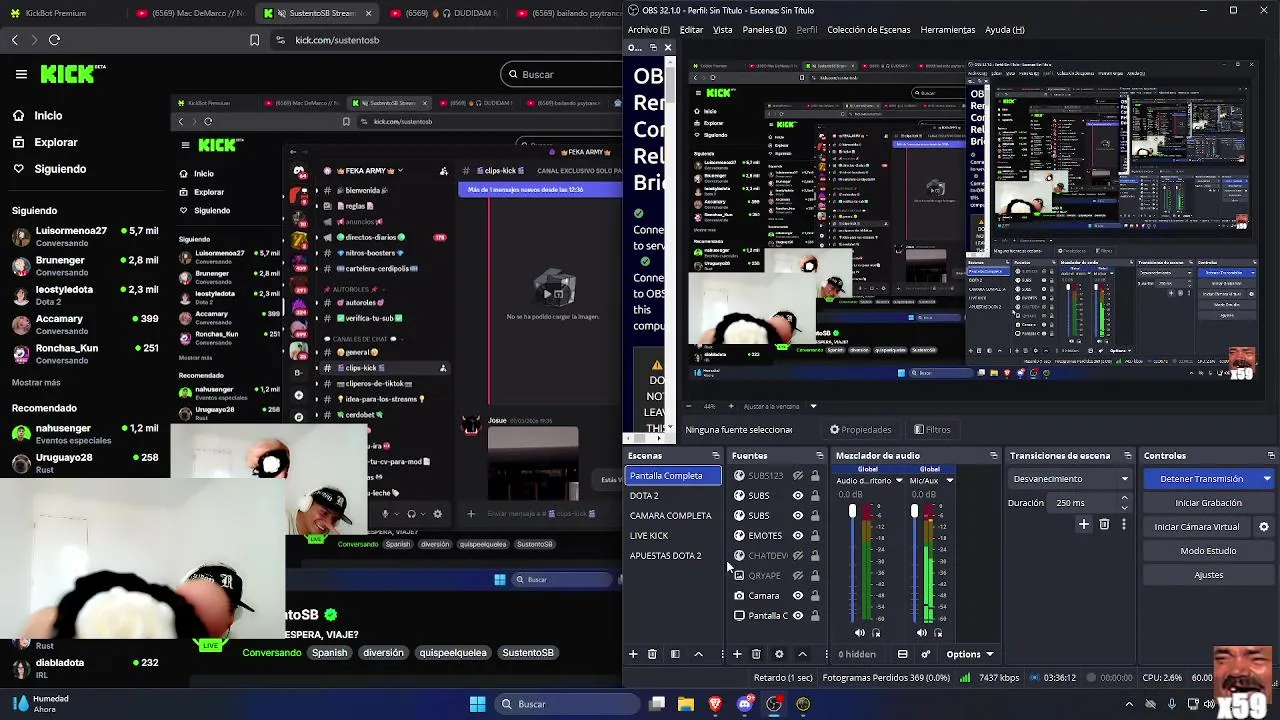Open the Vista menu in OBS
Image resolution: width=1280 pixels, height=720 pixels.
pos(722,30)
